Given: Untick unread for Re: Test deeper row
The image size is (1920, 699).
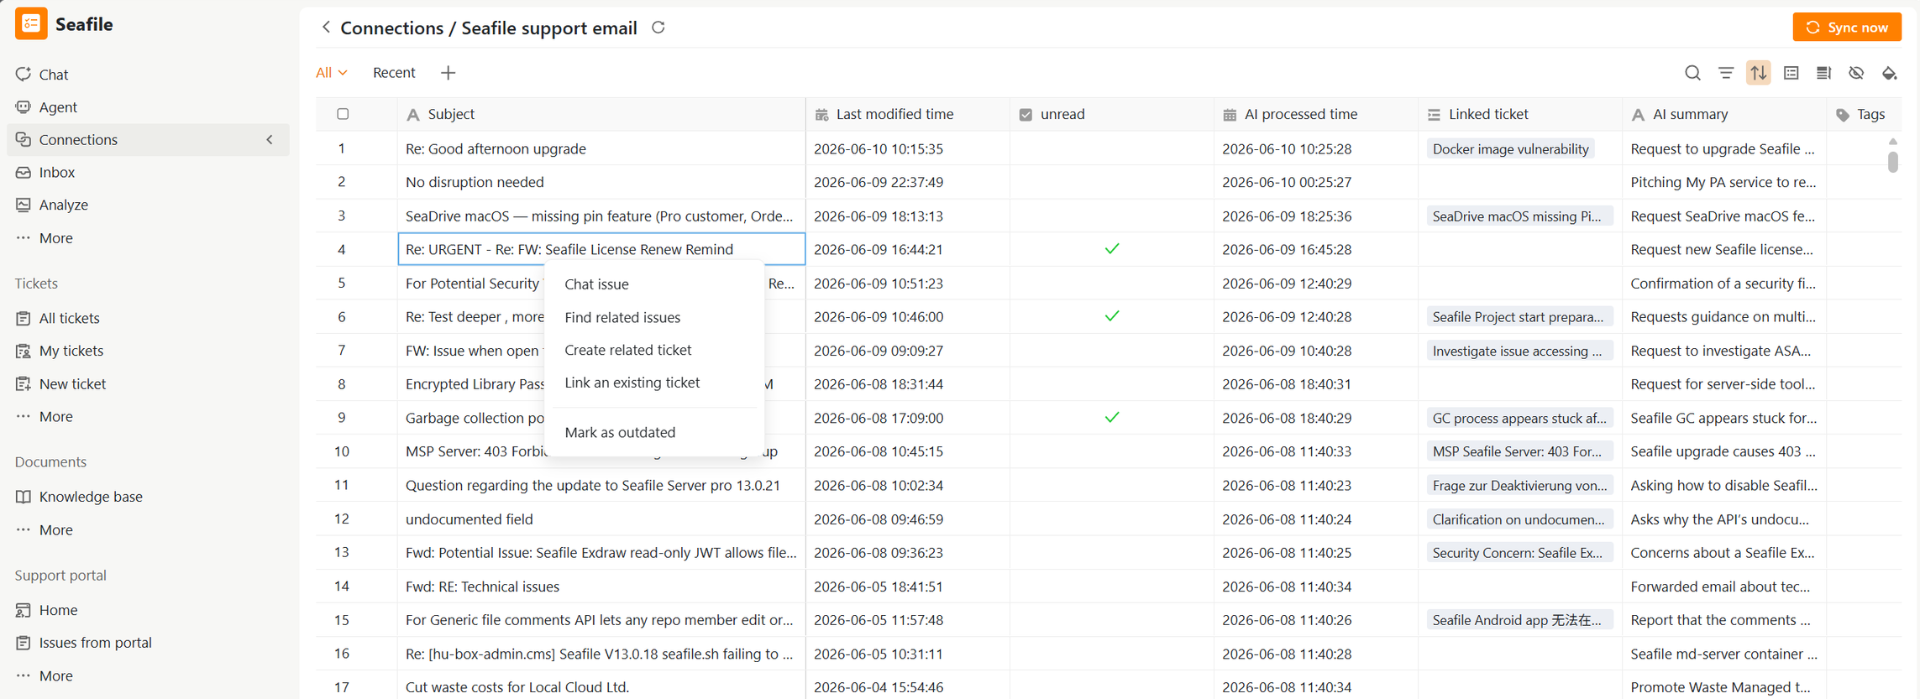Looking at the screenshot, I should (1112, 316).
